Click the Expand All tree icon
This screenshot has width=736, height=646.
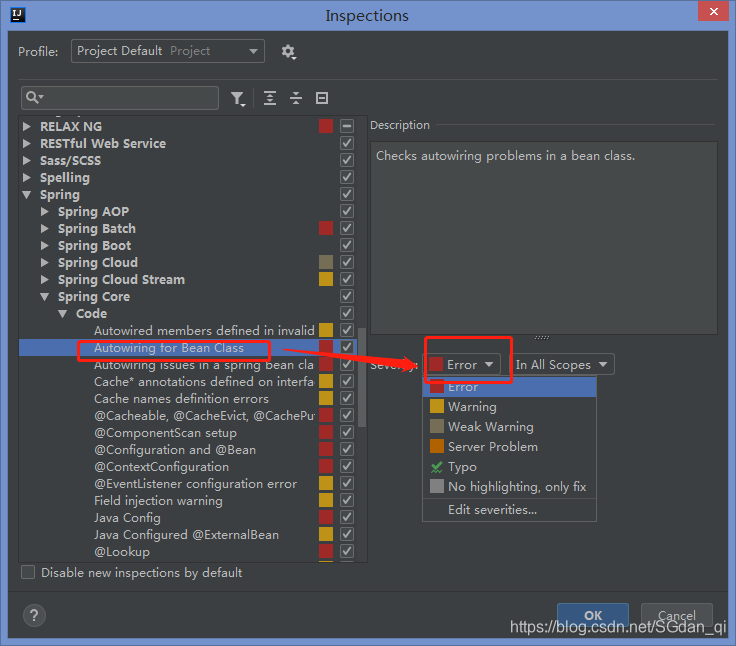(270, 98)
